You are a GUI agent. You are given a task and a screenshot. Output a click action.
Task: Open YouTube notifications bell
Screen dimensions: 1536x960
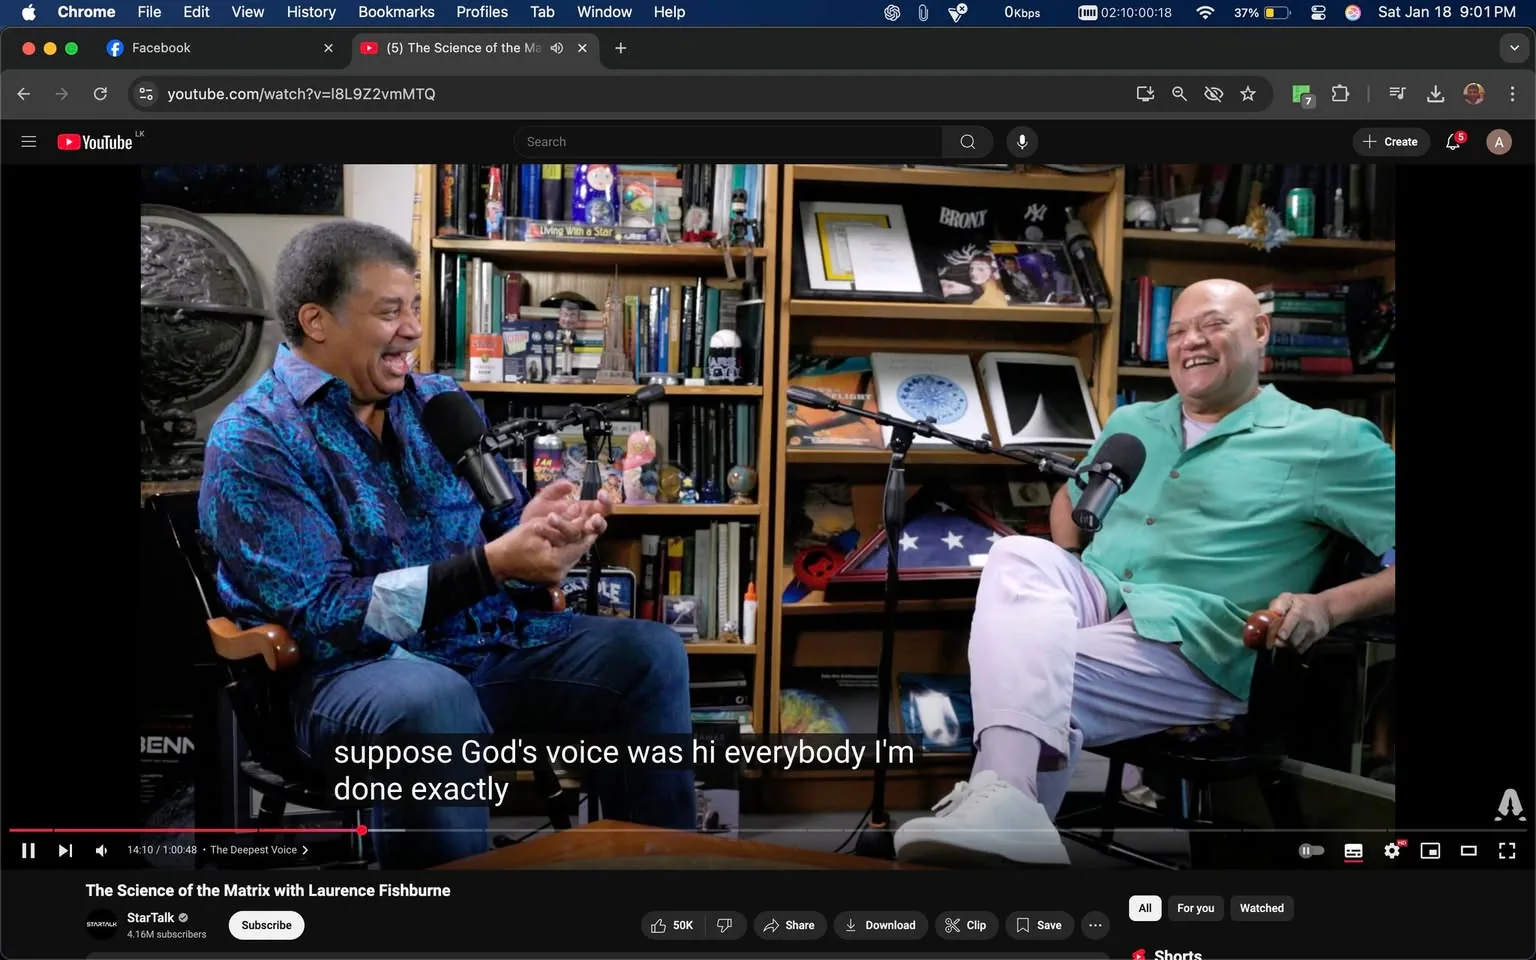pos(1453,142)
